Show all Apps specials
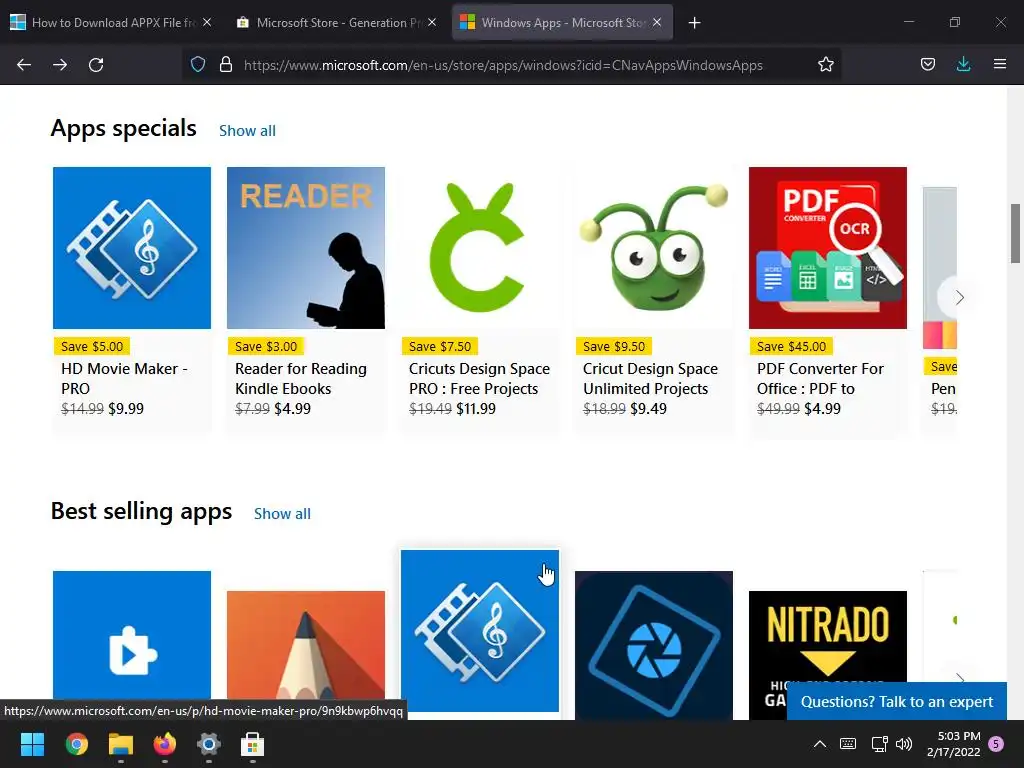The width and height of the screenshot is (1024, 768). tap(247, 131)
